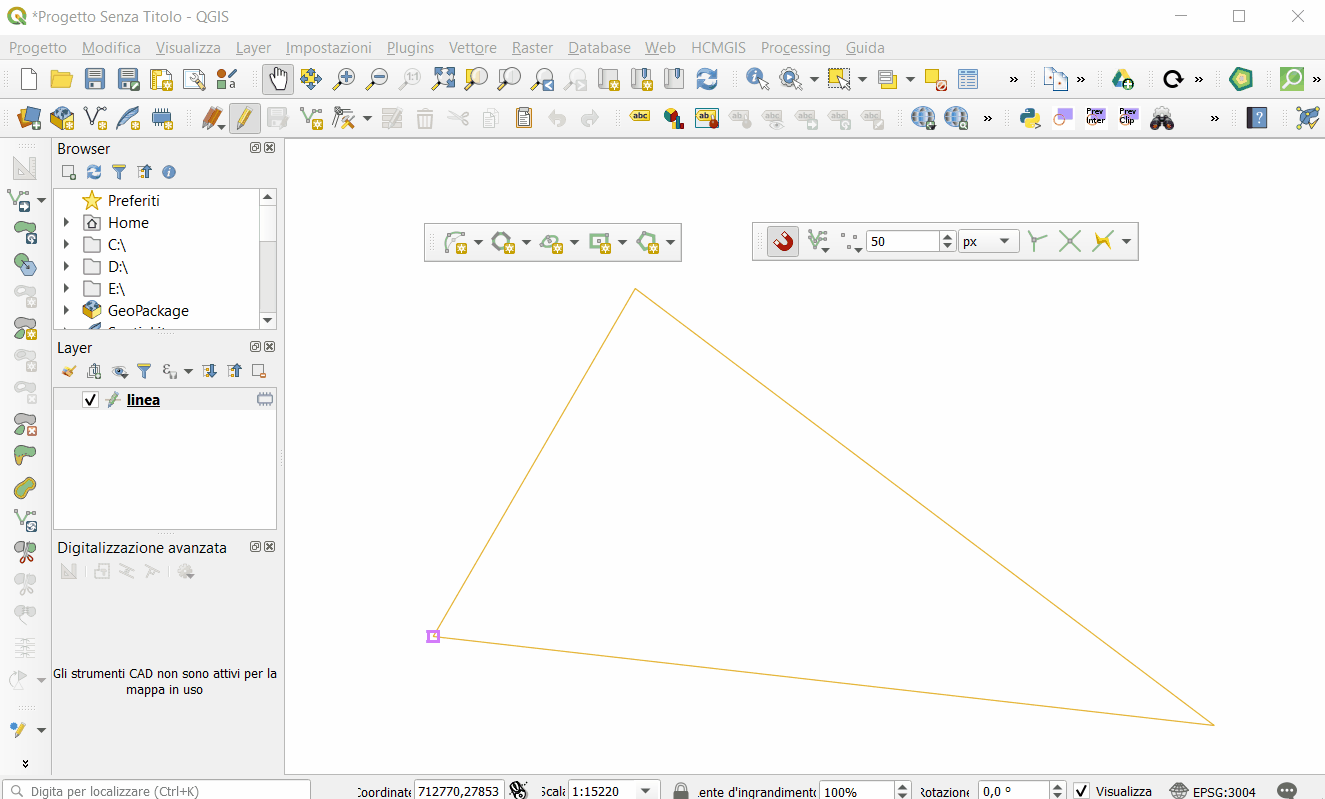Open the map scale dropdown
Viewport: 1325px width, 799px height.
[643, 790]
